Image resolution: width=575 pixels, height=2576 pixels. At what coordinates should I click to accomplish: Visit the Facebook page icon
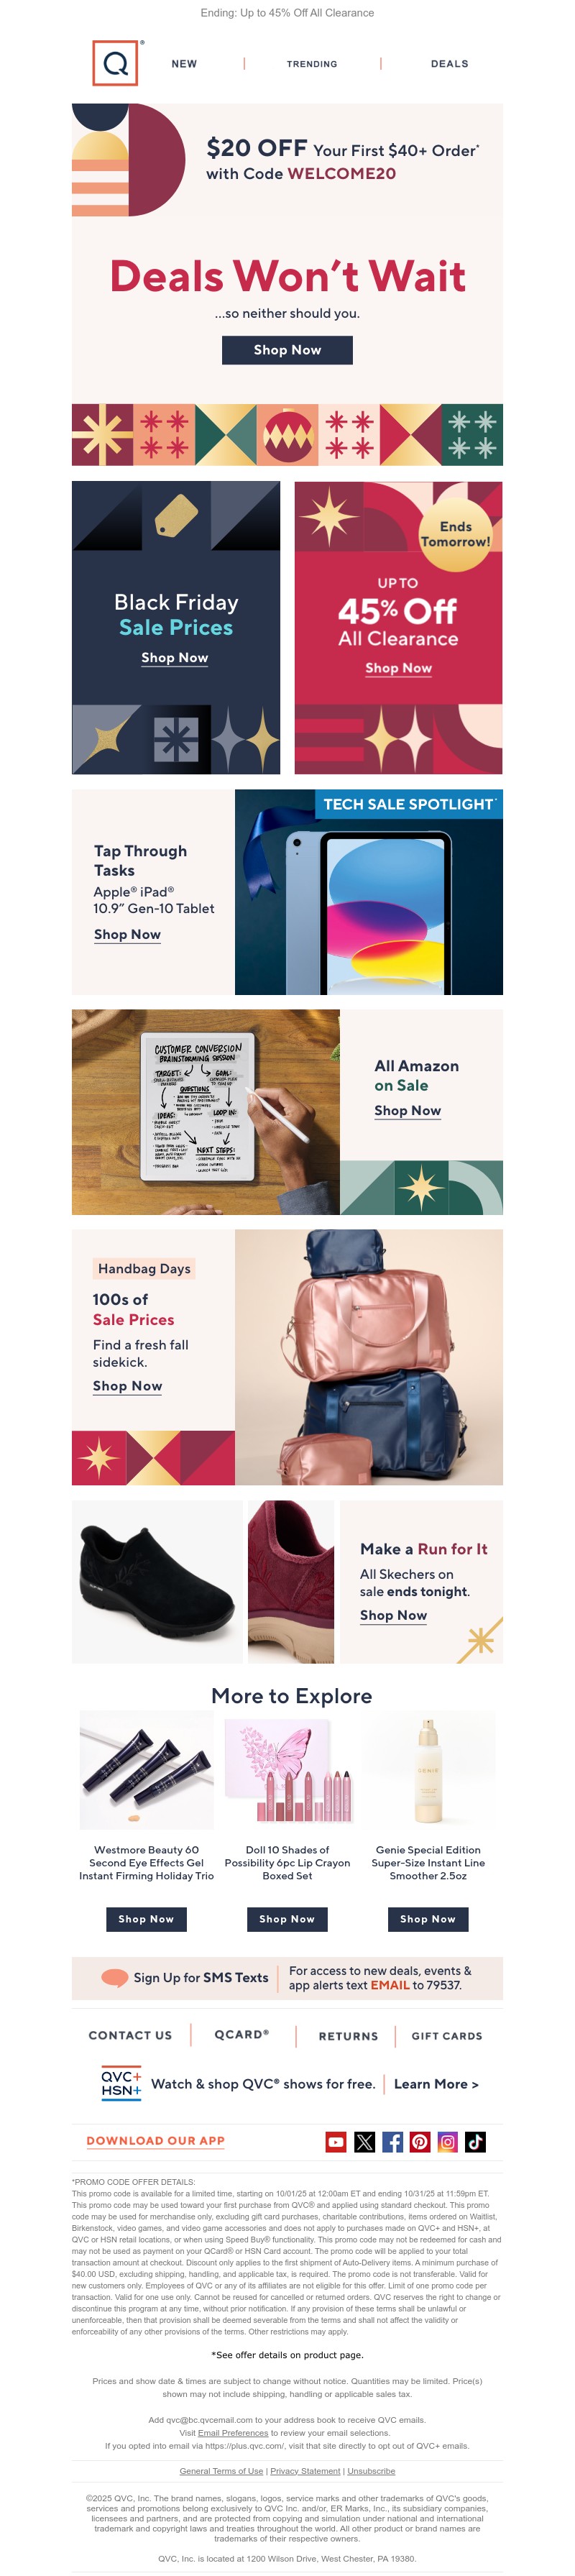click(x=392, y=2141)
